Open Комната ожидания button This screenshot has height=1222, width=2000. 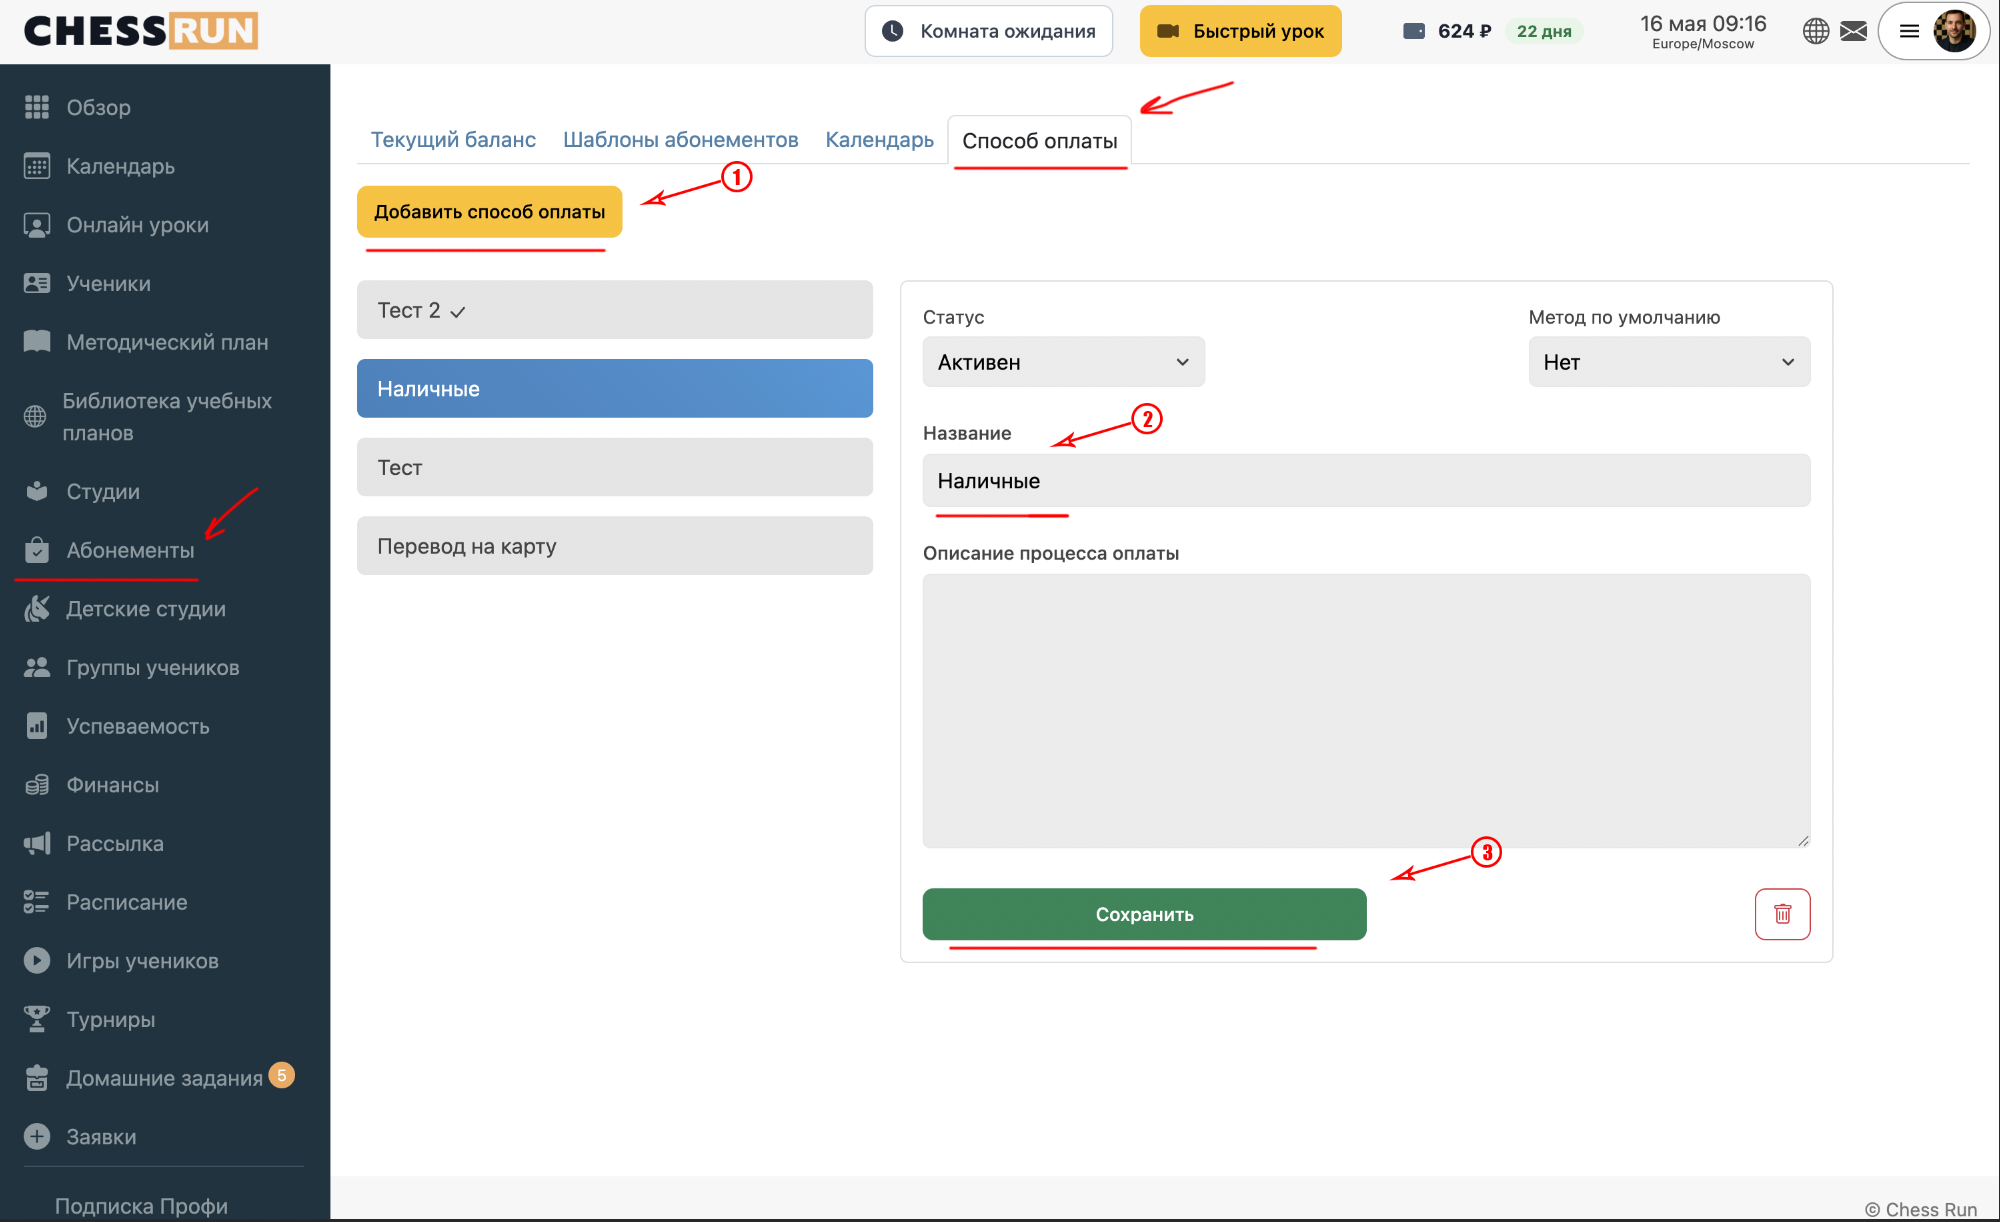(x=988, y=31)
